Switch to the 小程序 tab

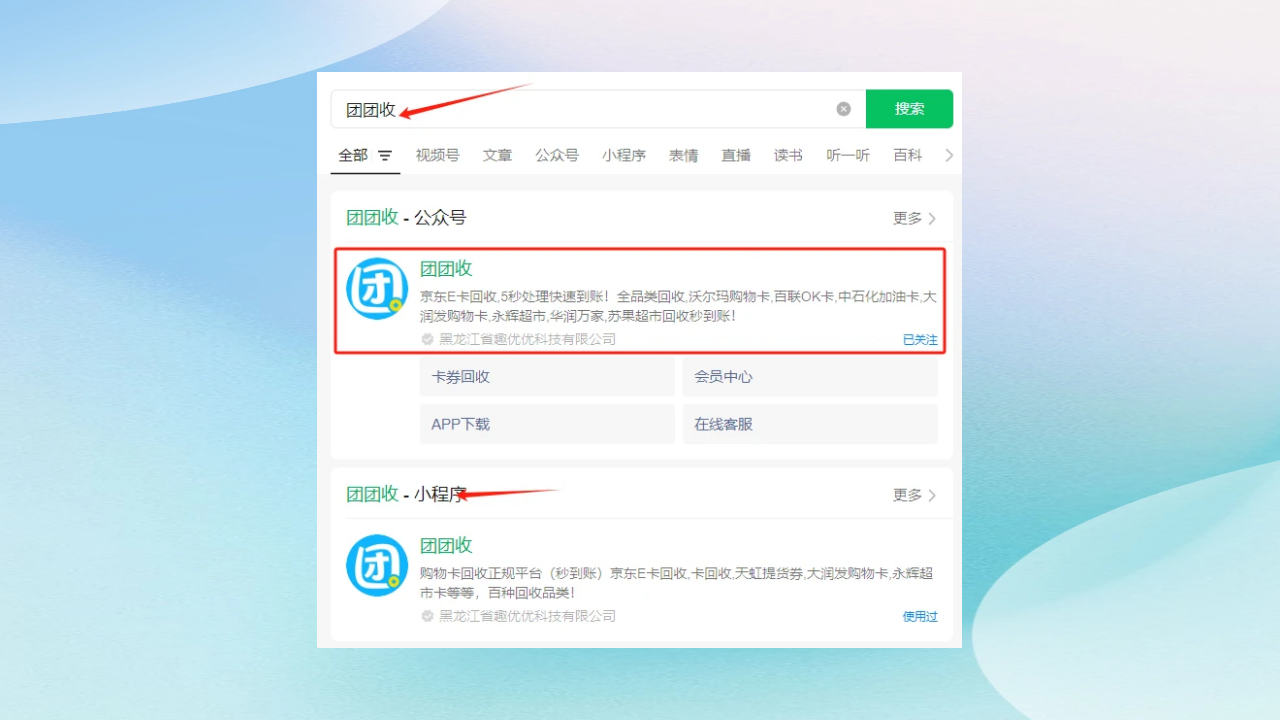624,155
